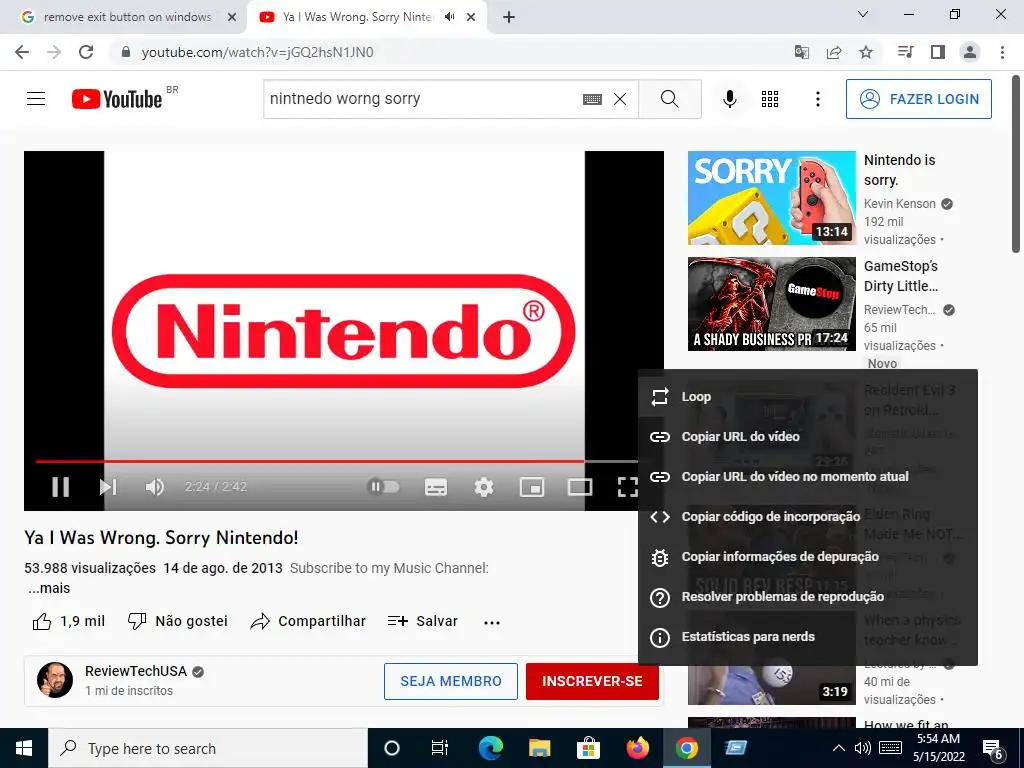The width and height of the screenshot is (1024, 768).
Task: Open the ReviewTechUSA channel name link
Action: 136,671
